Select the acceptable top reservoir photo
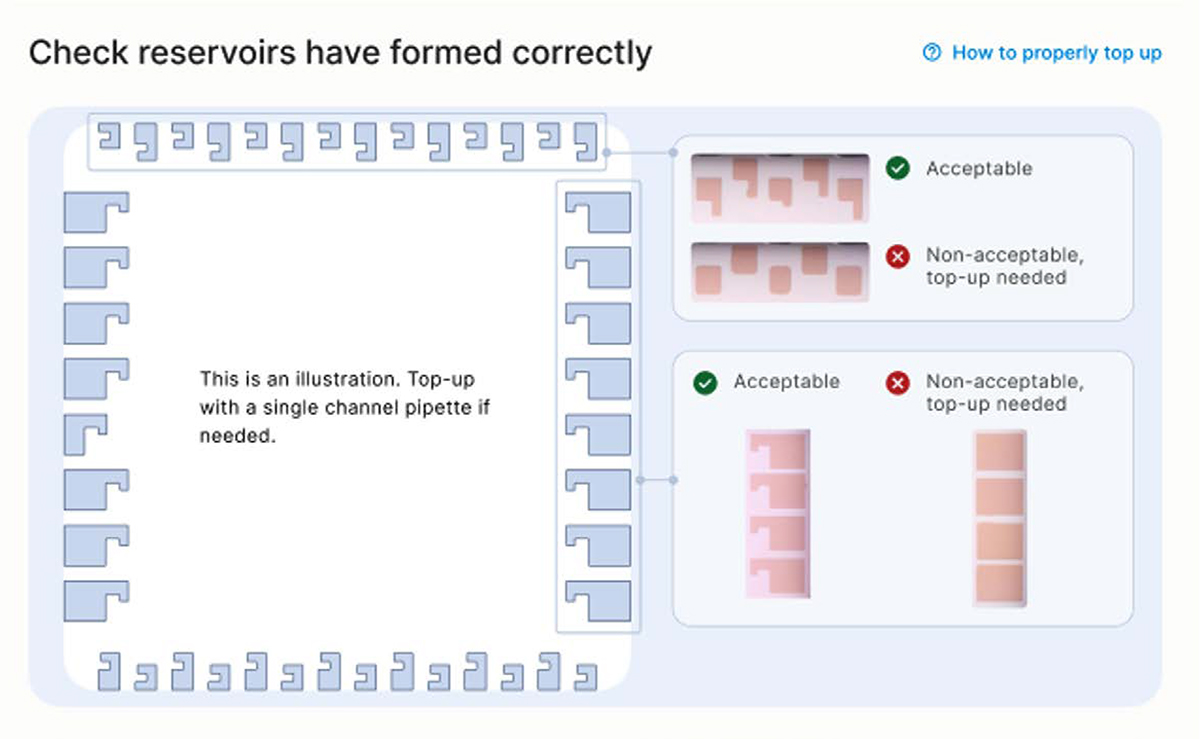Viewport: 1200px width, 739px height. 780,188
